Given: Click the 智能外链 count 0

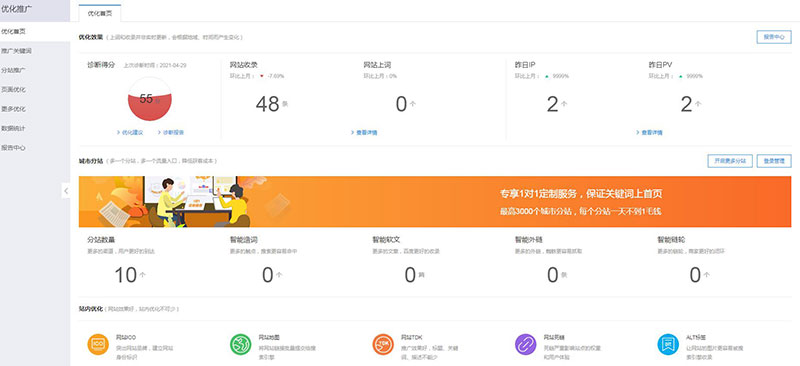Looking at the screenshot, I should 553,275.
